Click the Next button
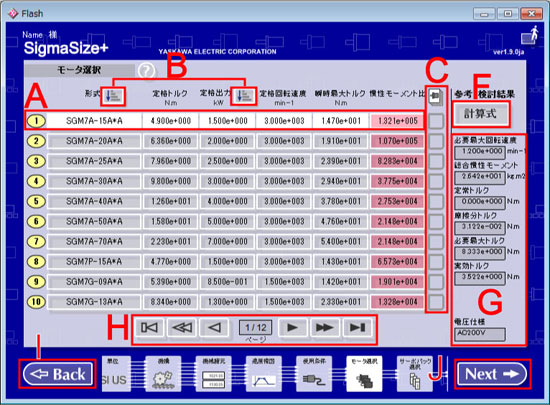Image resolution: width=550 pixels, height=405 pixels. point(492,374)
